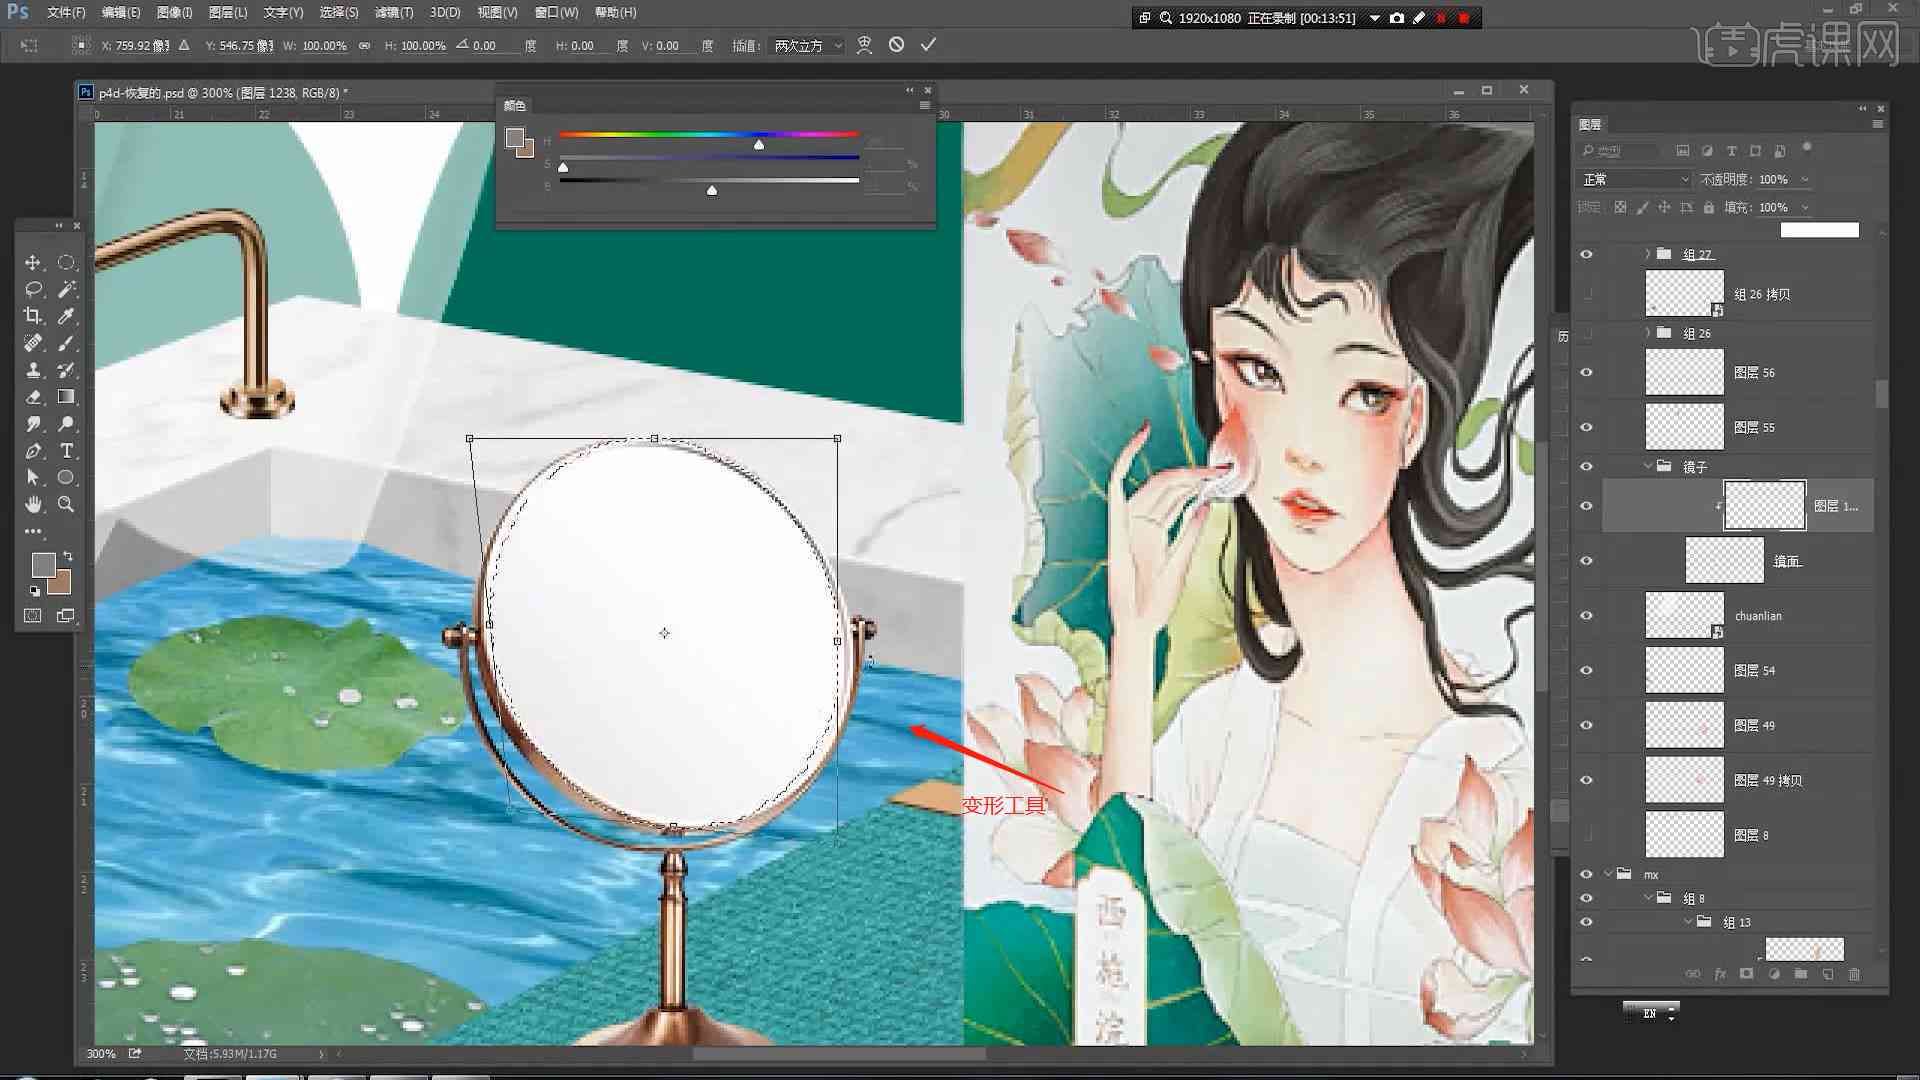Click the foreground color swatch in toolbar

click(43, 565)
